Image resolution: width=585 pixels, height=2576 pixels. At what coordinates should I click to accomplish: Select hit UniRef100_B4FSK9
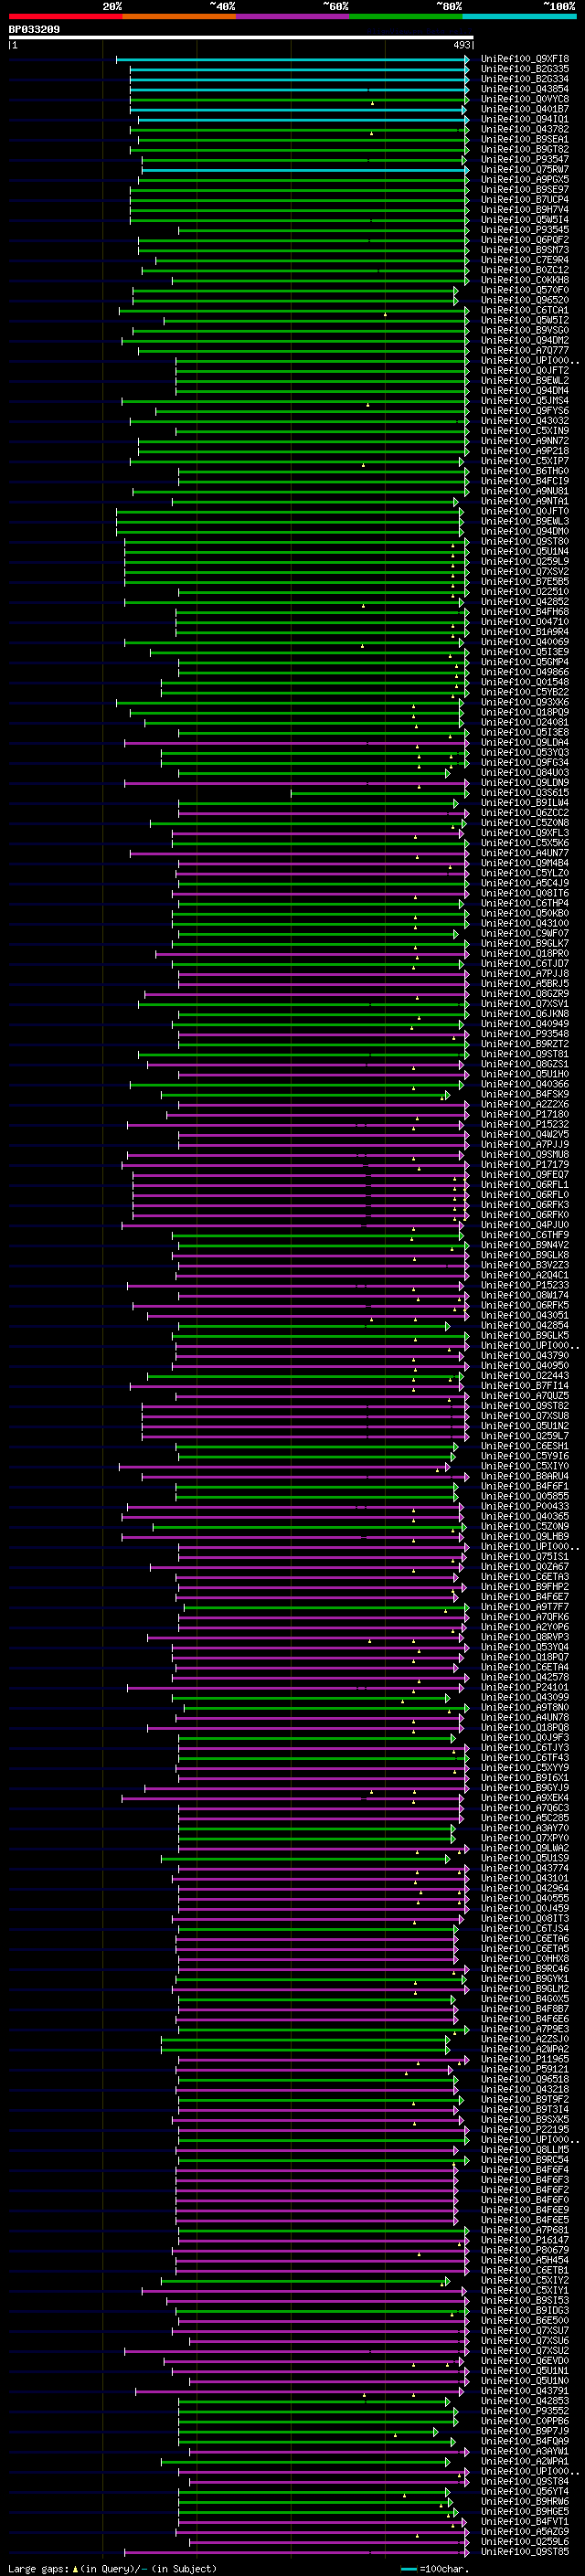click(525, 1094)
